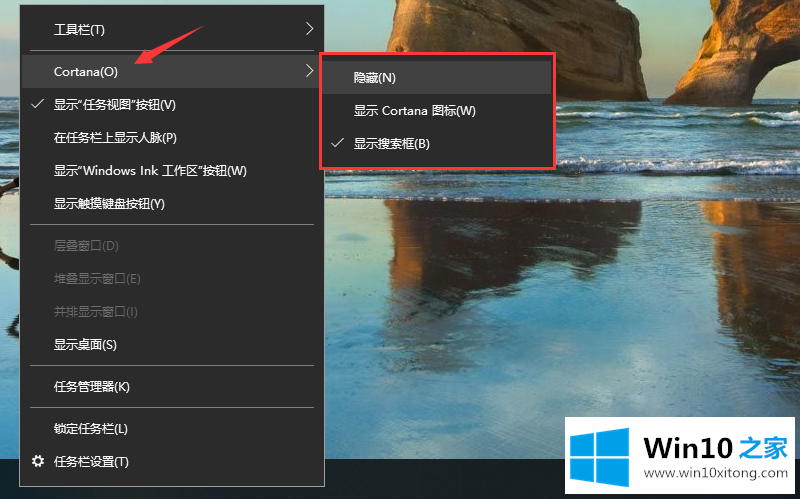Choose 显示桌面(S) from the menu
This screenshot has width=800, height=499.
click(x=85, y=345)
